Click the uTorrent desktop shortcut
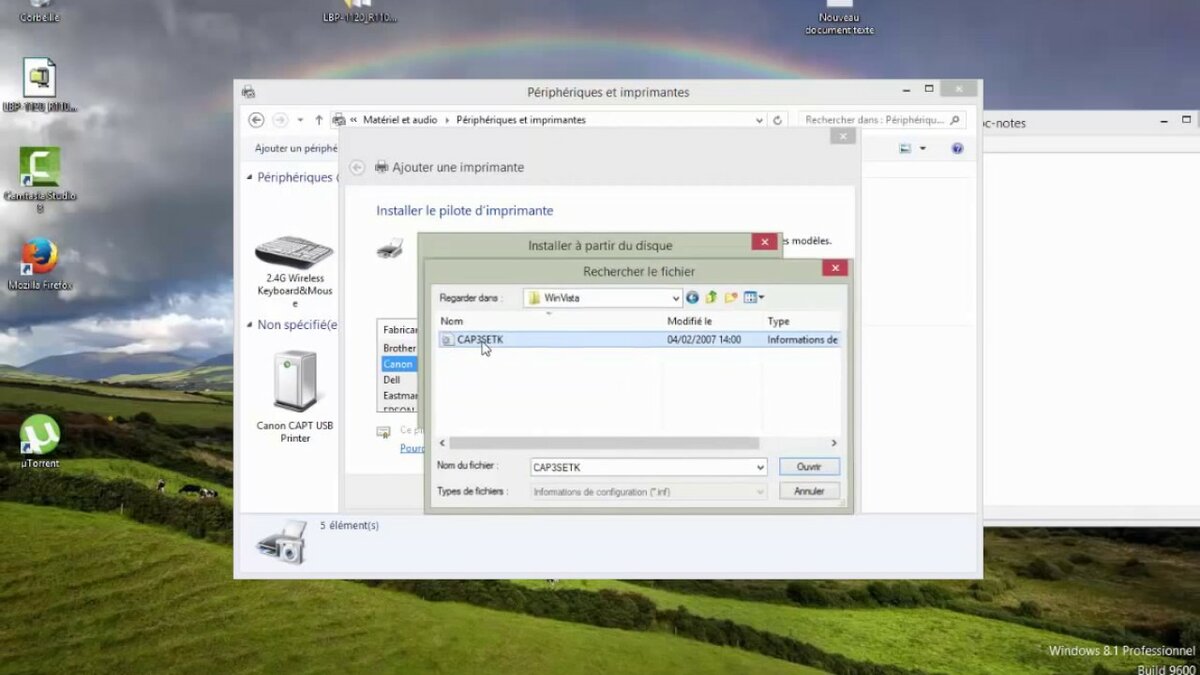 coord(40,441)
